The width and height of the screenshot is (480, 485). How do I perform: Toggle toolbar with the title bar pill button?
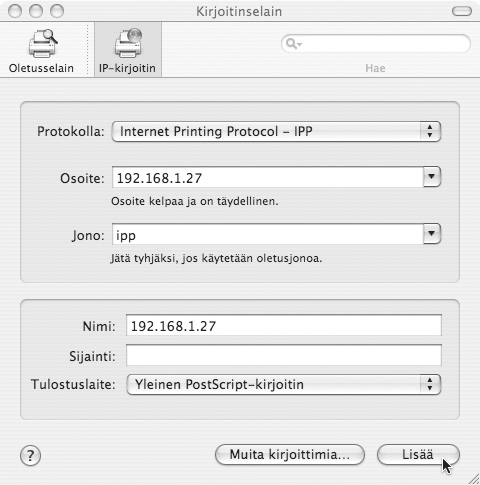[462, 11]
